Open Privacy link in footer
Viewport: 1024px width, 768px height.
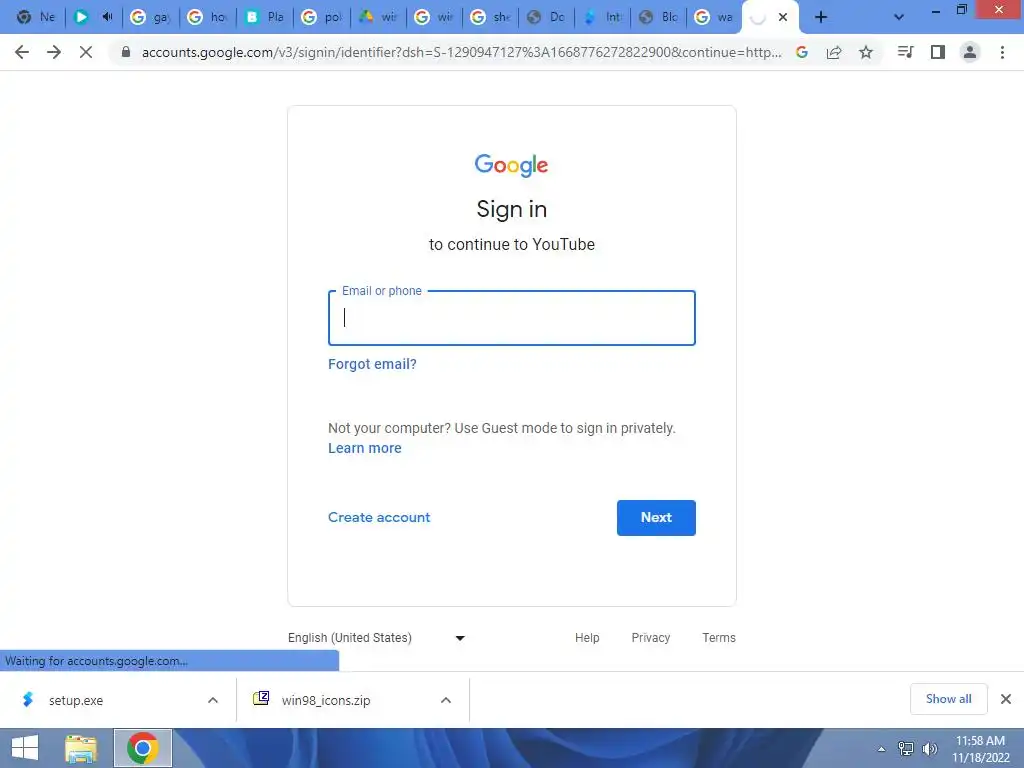[650, 638]
